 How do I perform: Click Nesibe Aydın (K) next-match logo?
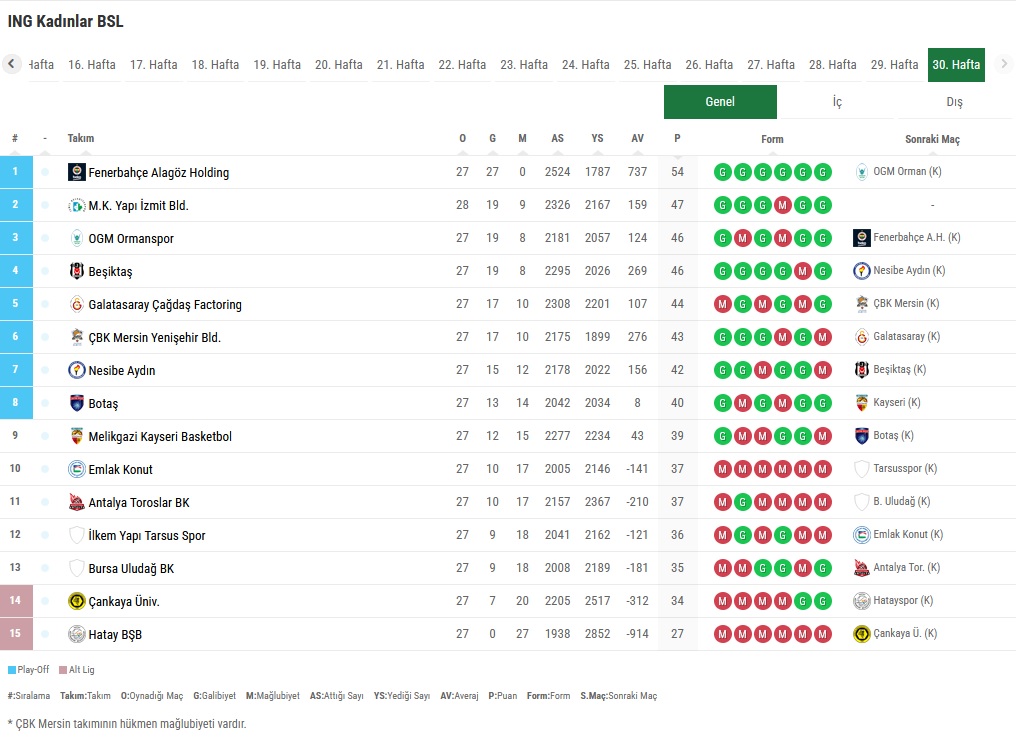[x=861, y=271]
